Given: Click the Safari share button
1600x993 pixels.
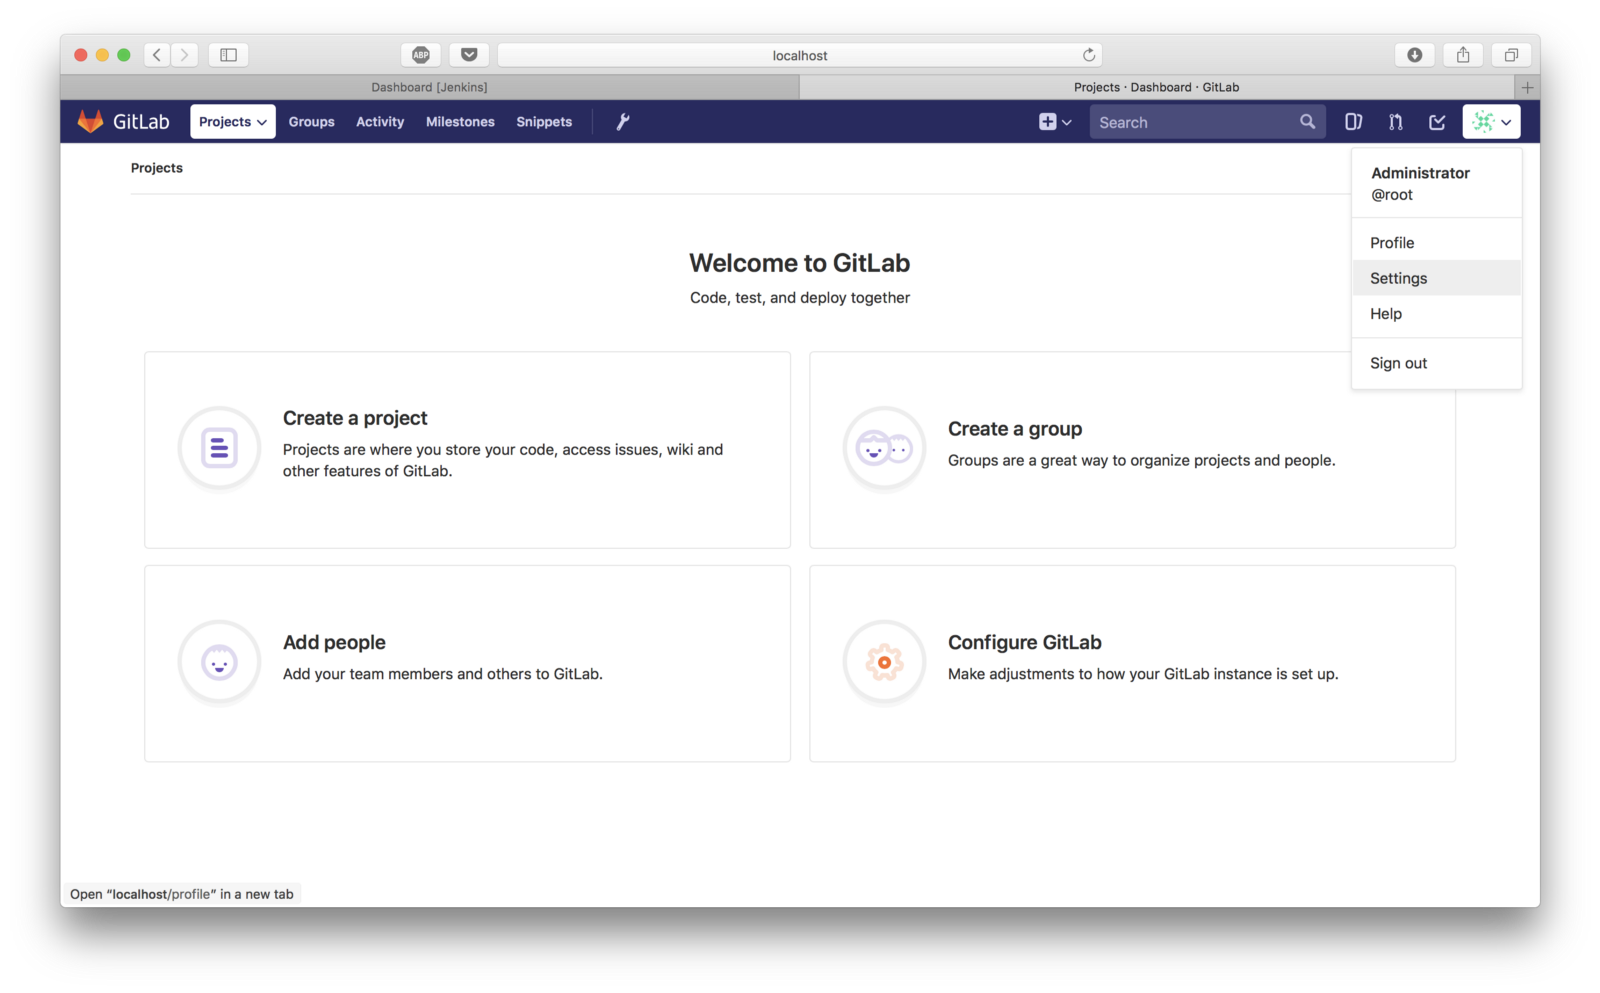Looking at the screenshot, I should (x=1463, y=55).
